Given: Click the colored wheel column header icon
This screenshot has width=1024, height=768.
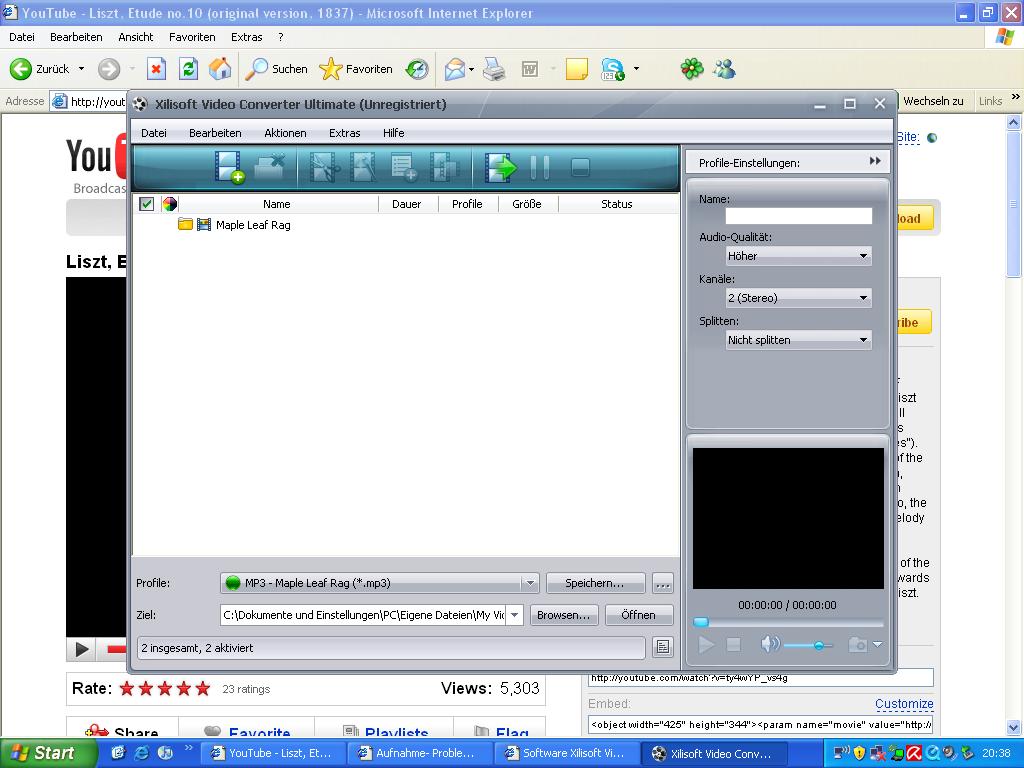Looking at the screenshot, I should (x=169, y=204).
